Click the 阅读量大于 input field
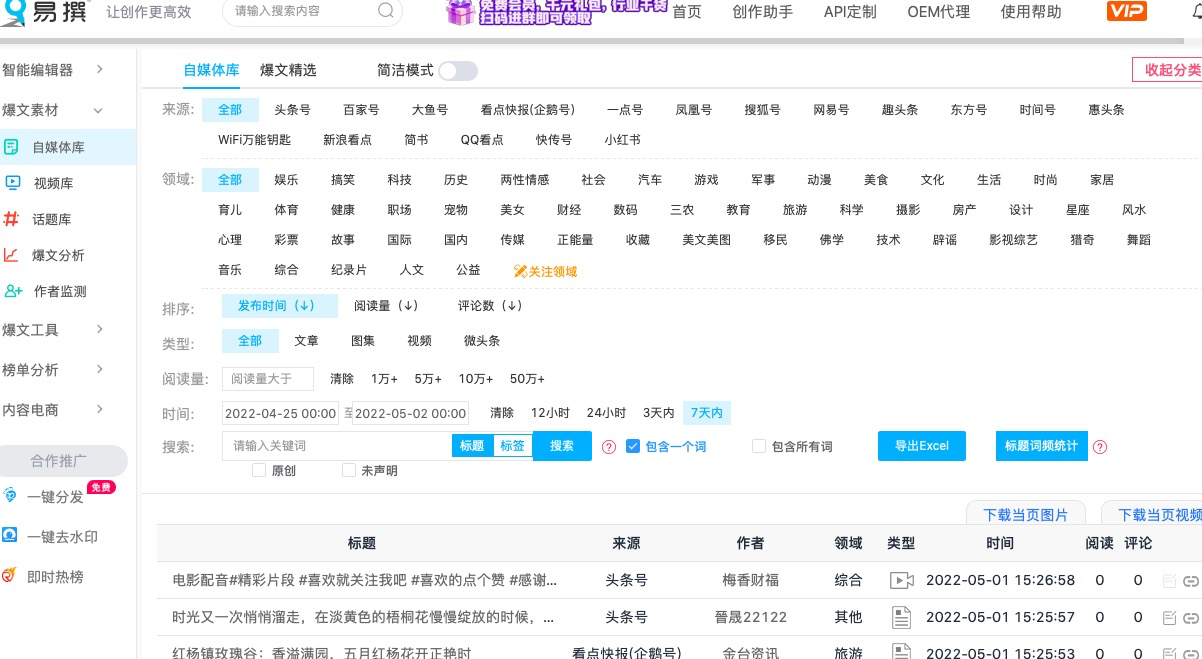Viewport: 1202px width, 659px height. (x=268, y=379)
